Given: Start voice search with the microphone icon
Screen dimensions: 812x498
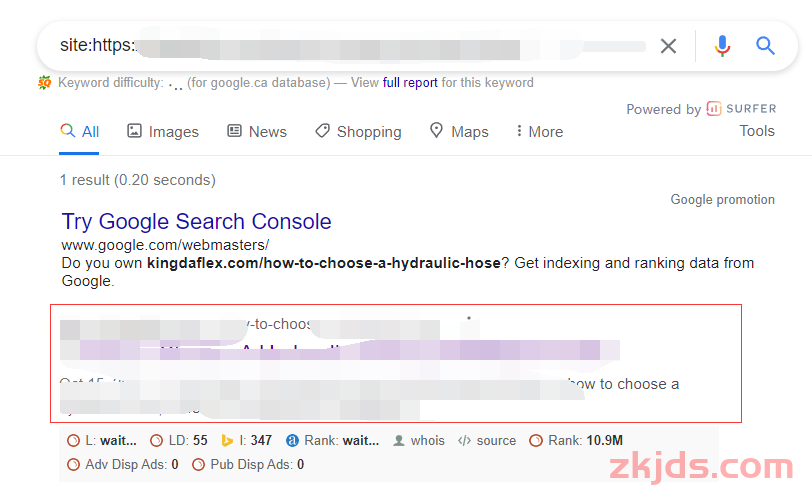Looking at the screenshot, I should click(722, 46).
